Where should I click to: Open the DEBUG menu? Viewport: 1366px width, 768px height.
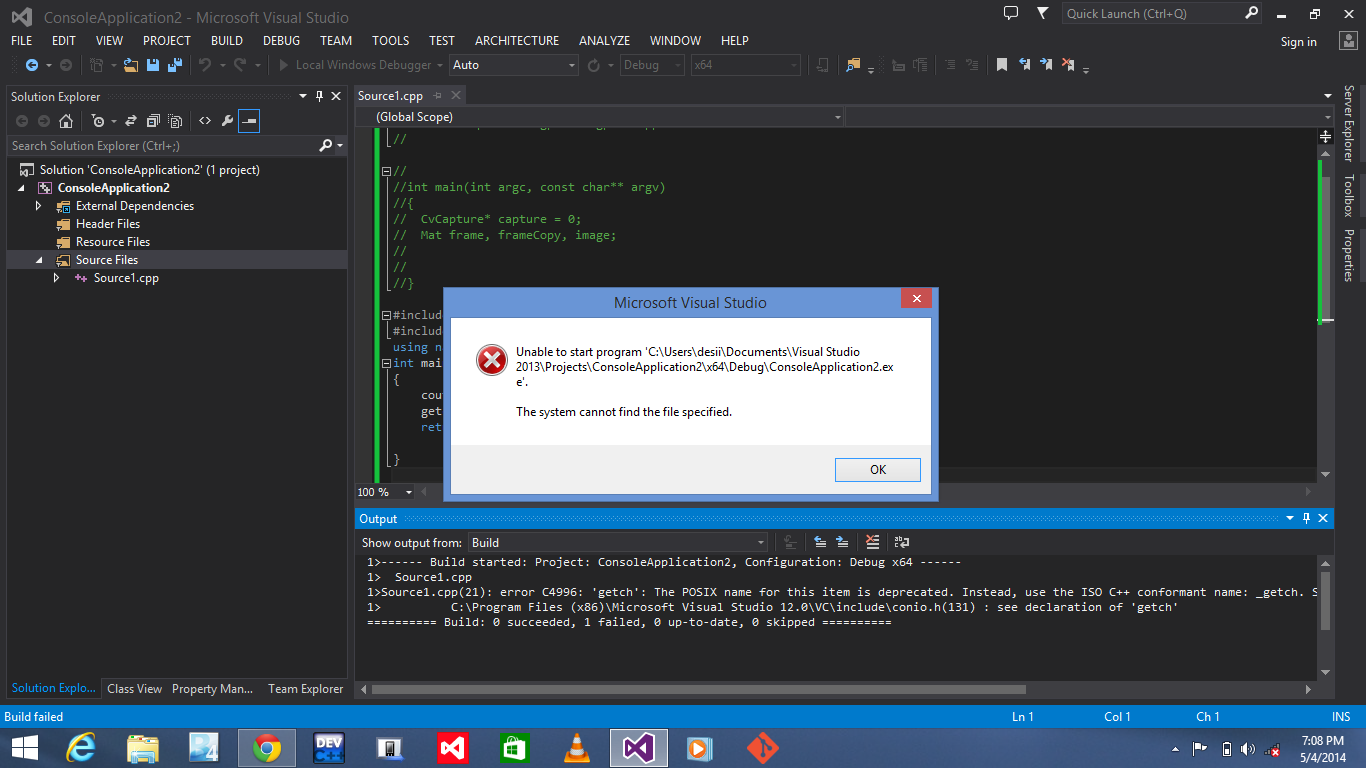click(282, 41)
